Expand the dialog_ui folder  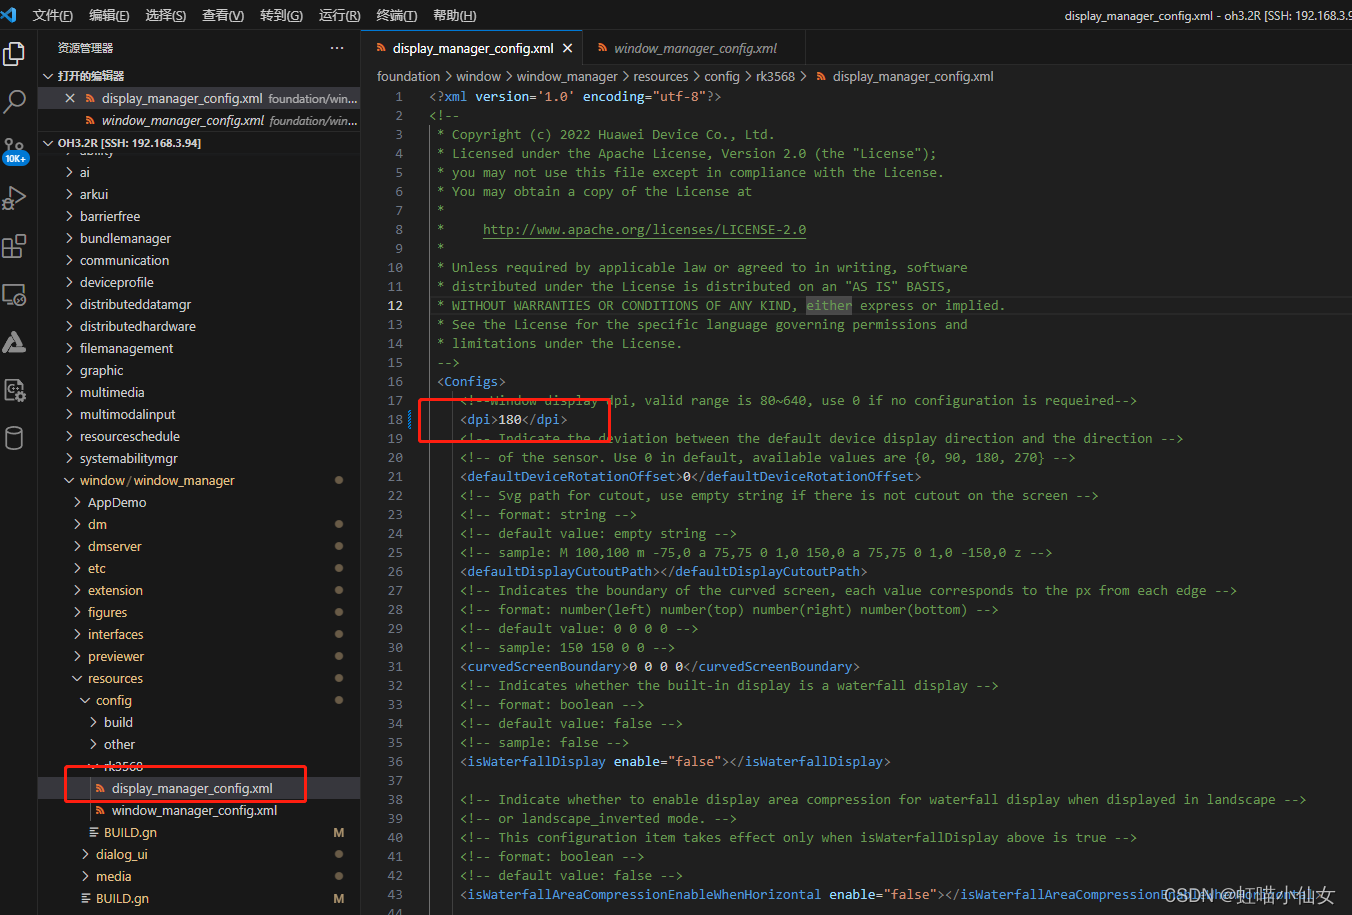(121, 854)
